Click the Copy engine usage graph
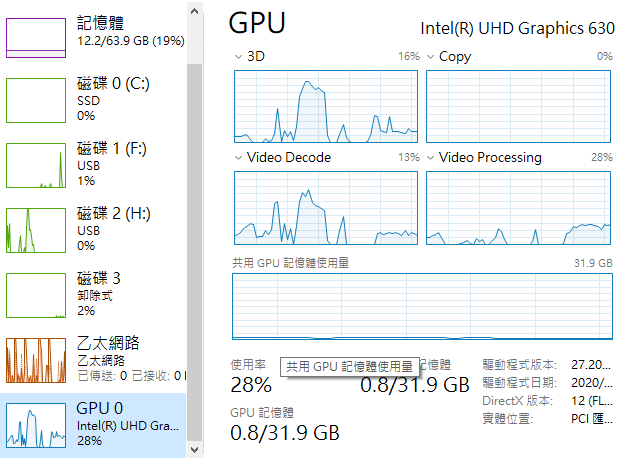Screen dimensions: 642x466 (x=518, y=106)
